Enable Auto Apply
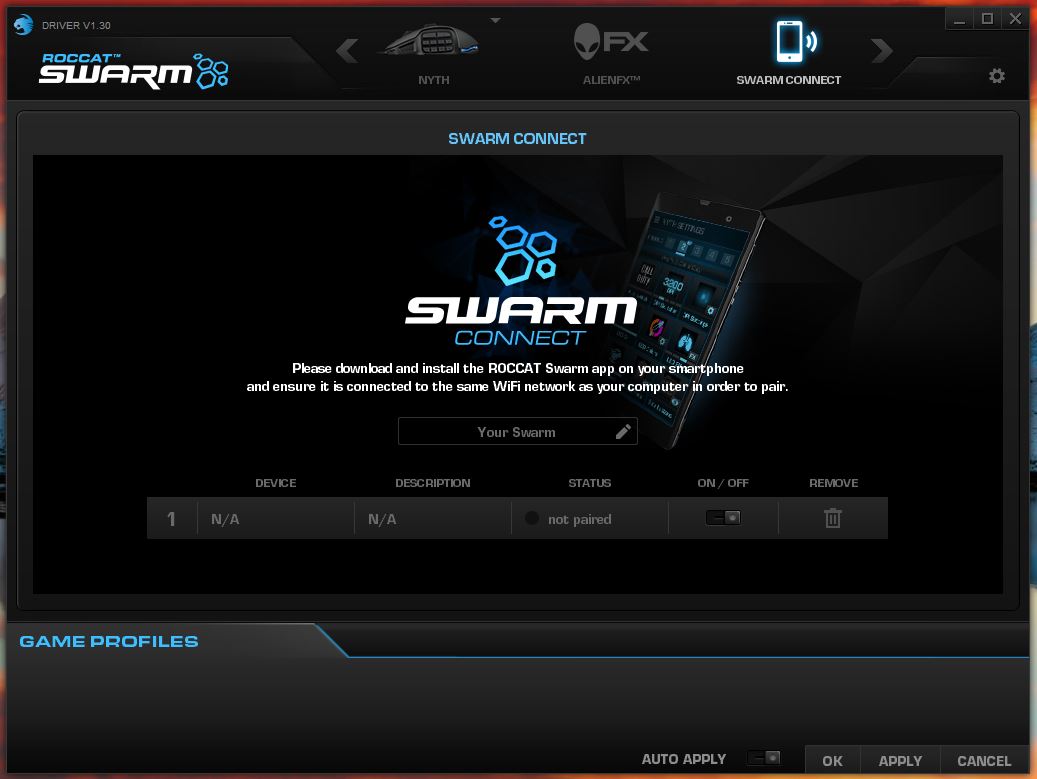Screen dimensions: 1037x779 click(764, 758)
